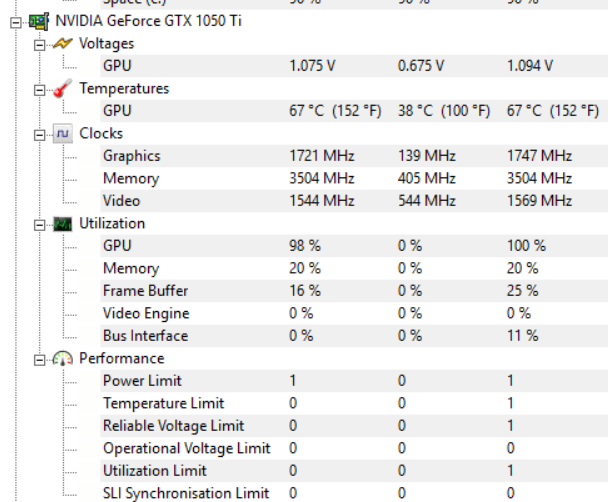Click the 405 MHz memory clock value
The height and width of the screenshot is (502, 608).
(427, 178)
